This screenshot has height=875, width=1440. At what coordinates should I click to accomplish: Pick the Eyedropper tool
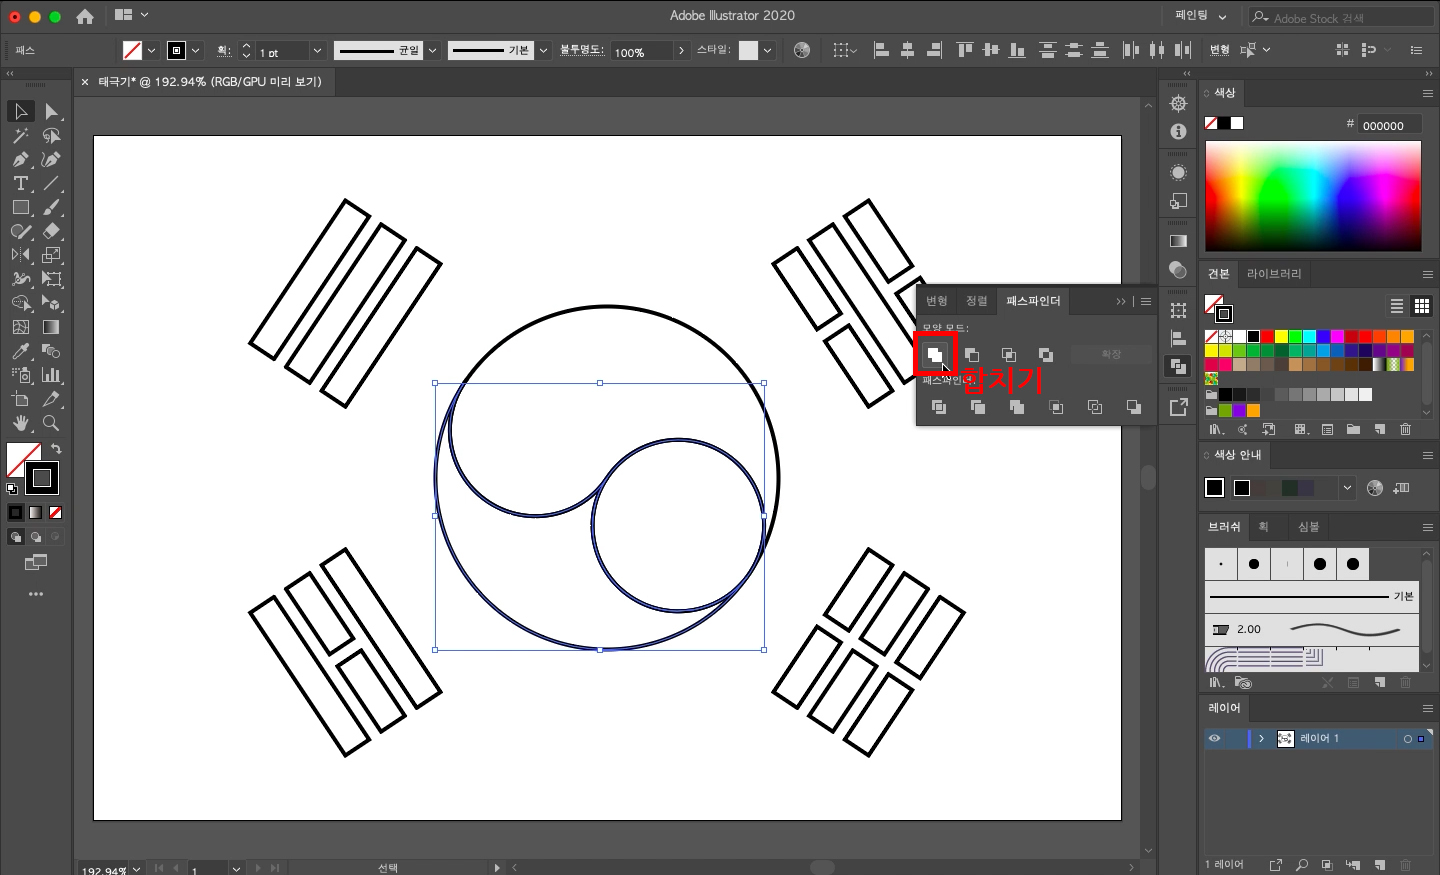20,351
